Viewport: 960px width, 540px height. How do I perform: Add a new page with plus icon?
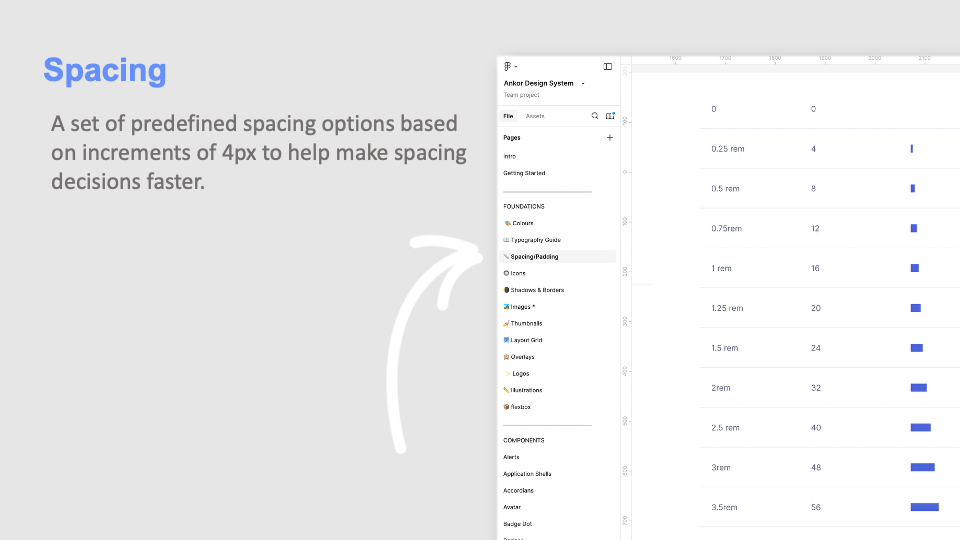pyautogui.click(x=610, y=138)
